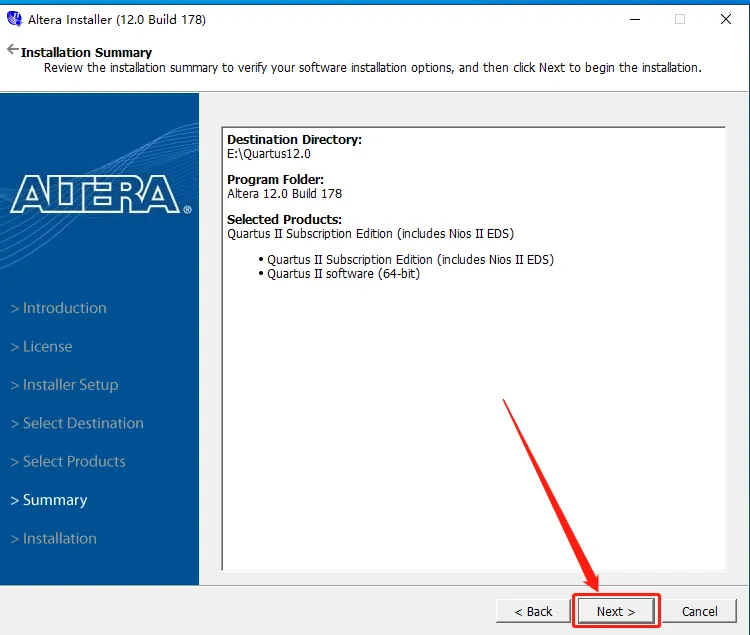
Task: Minimize the Altera Installer window
Action: tap(635, 19)
